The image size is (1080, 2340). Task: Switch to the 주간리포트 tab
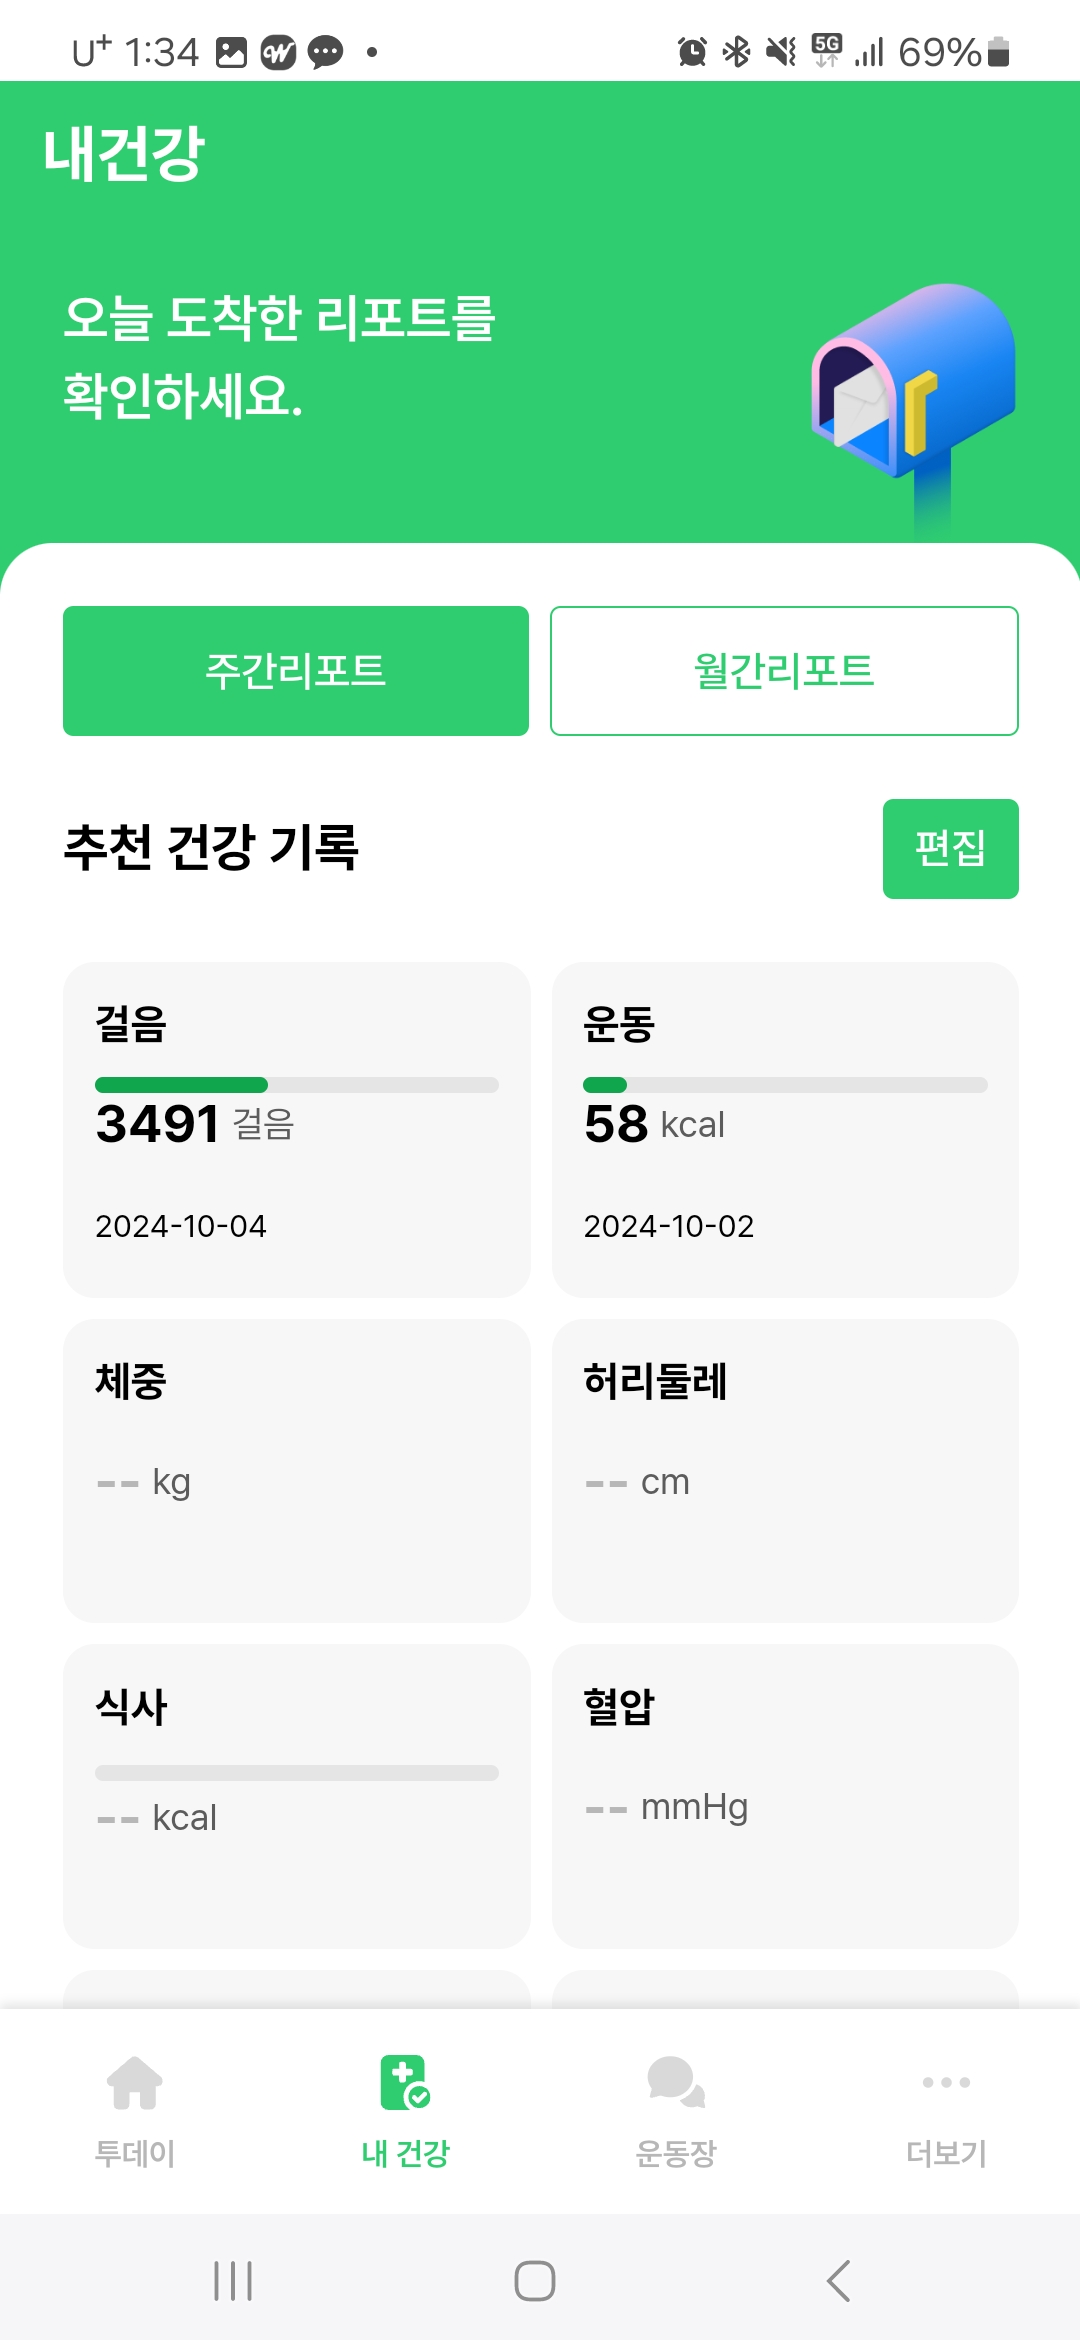point(296,671)
